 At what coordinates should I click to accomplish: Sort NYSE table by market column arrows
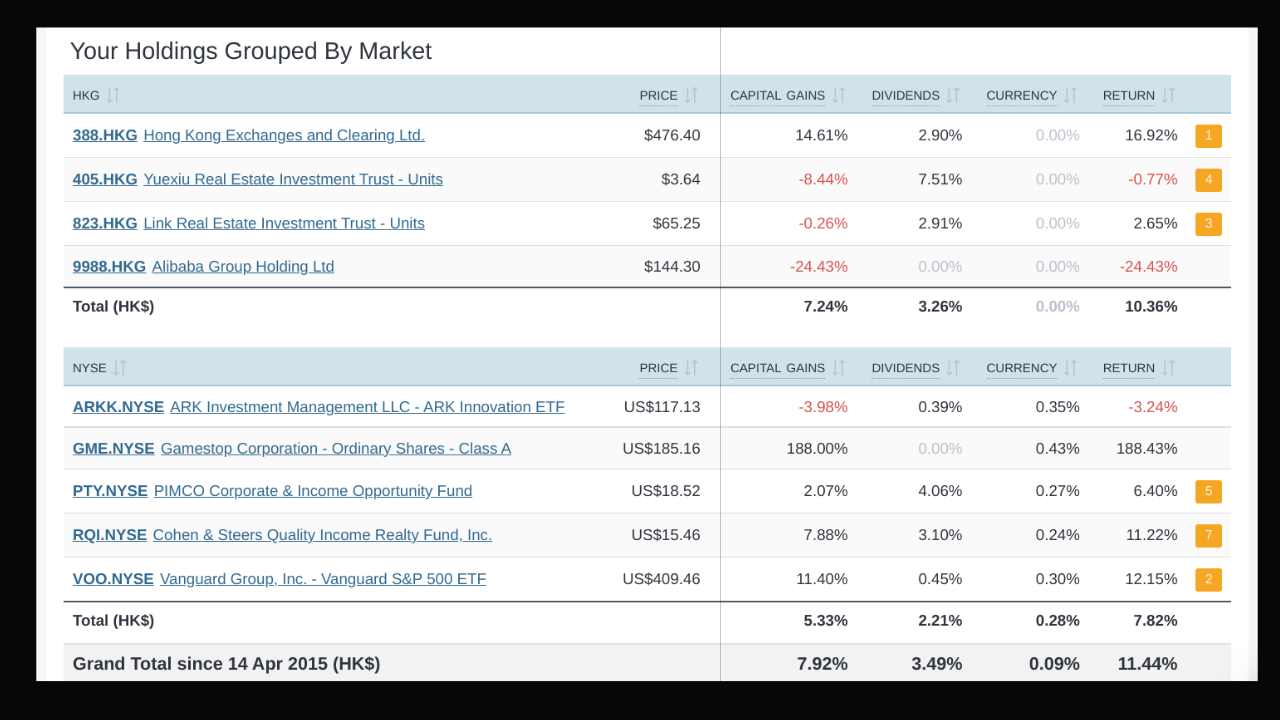[120, 368]
